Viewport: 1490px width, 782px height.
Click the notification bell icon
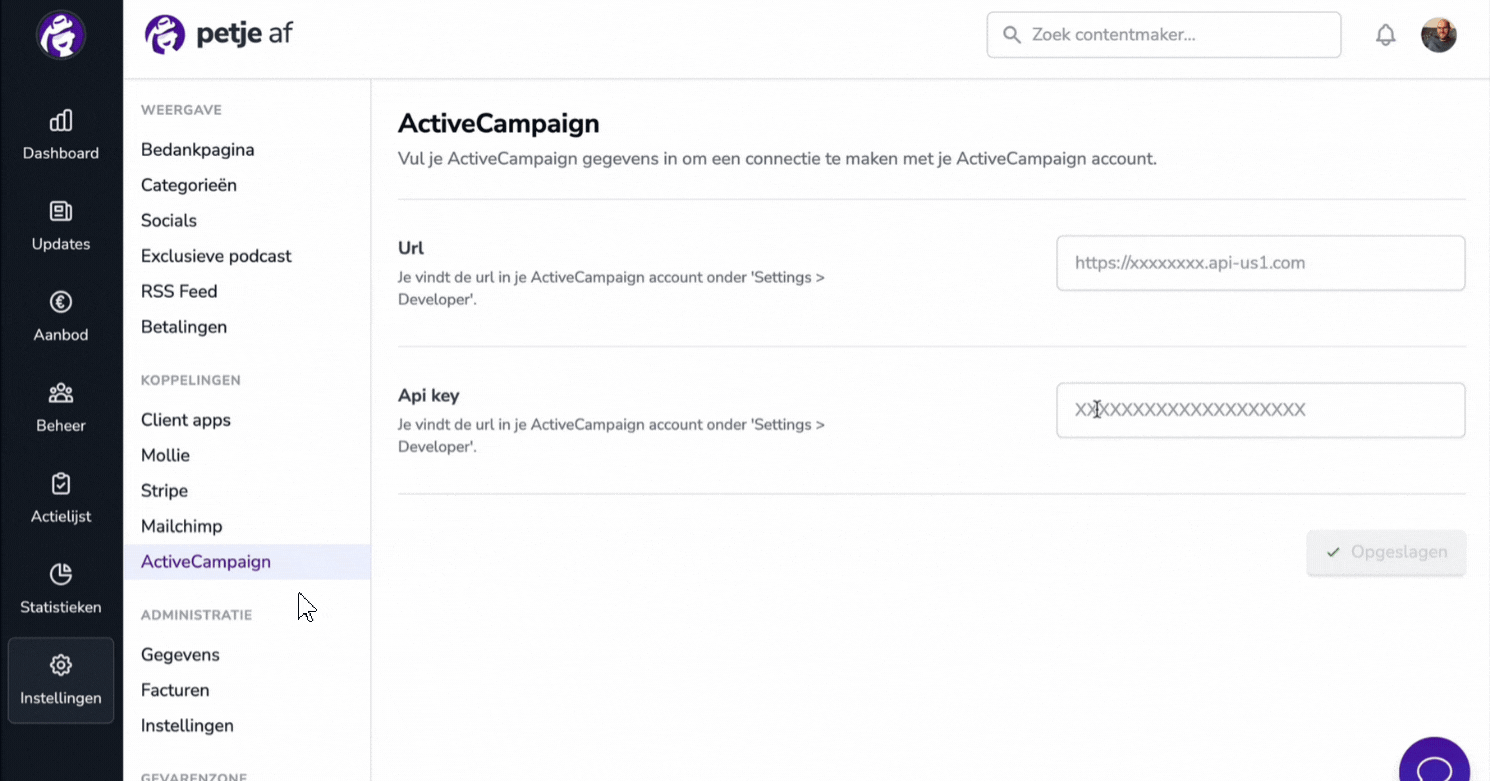[x=1385, y=35]
